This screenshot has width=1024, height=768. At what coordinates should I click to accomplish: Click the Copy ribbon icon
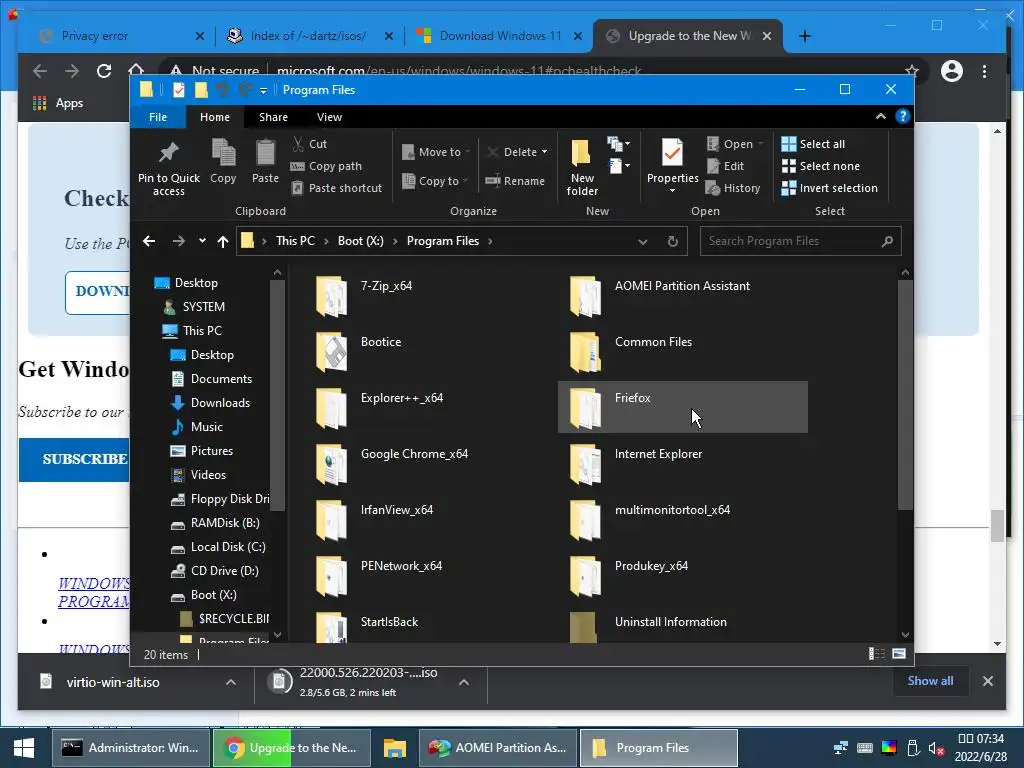(x=223, y=153)
